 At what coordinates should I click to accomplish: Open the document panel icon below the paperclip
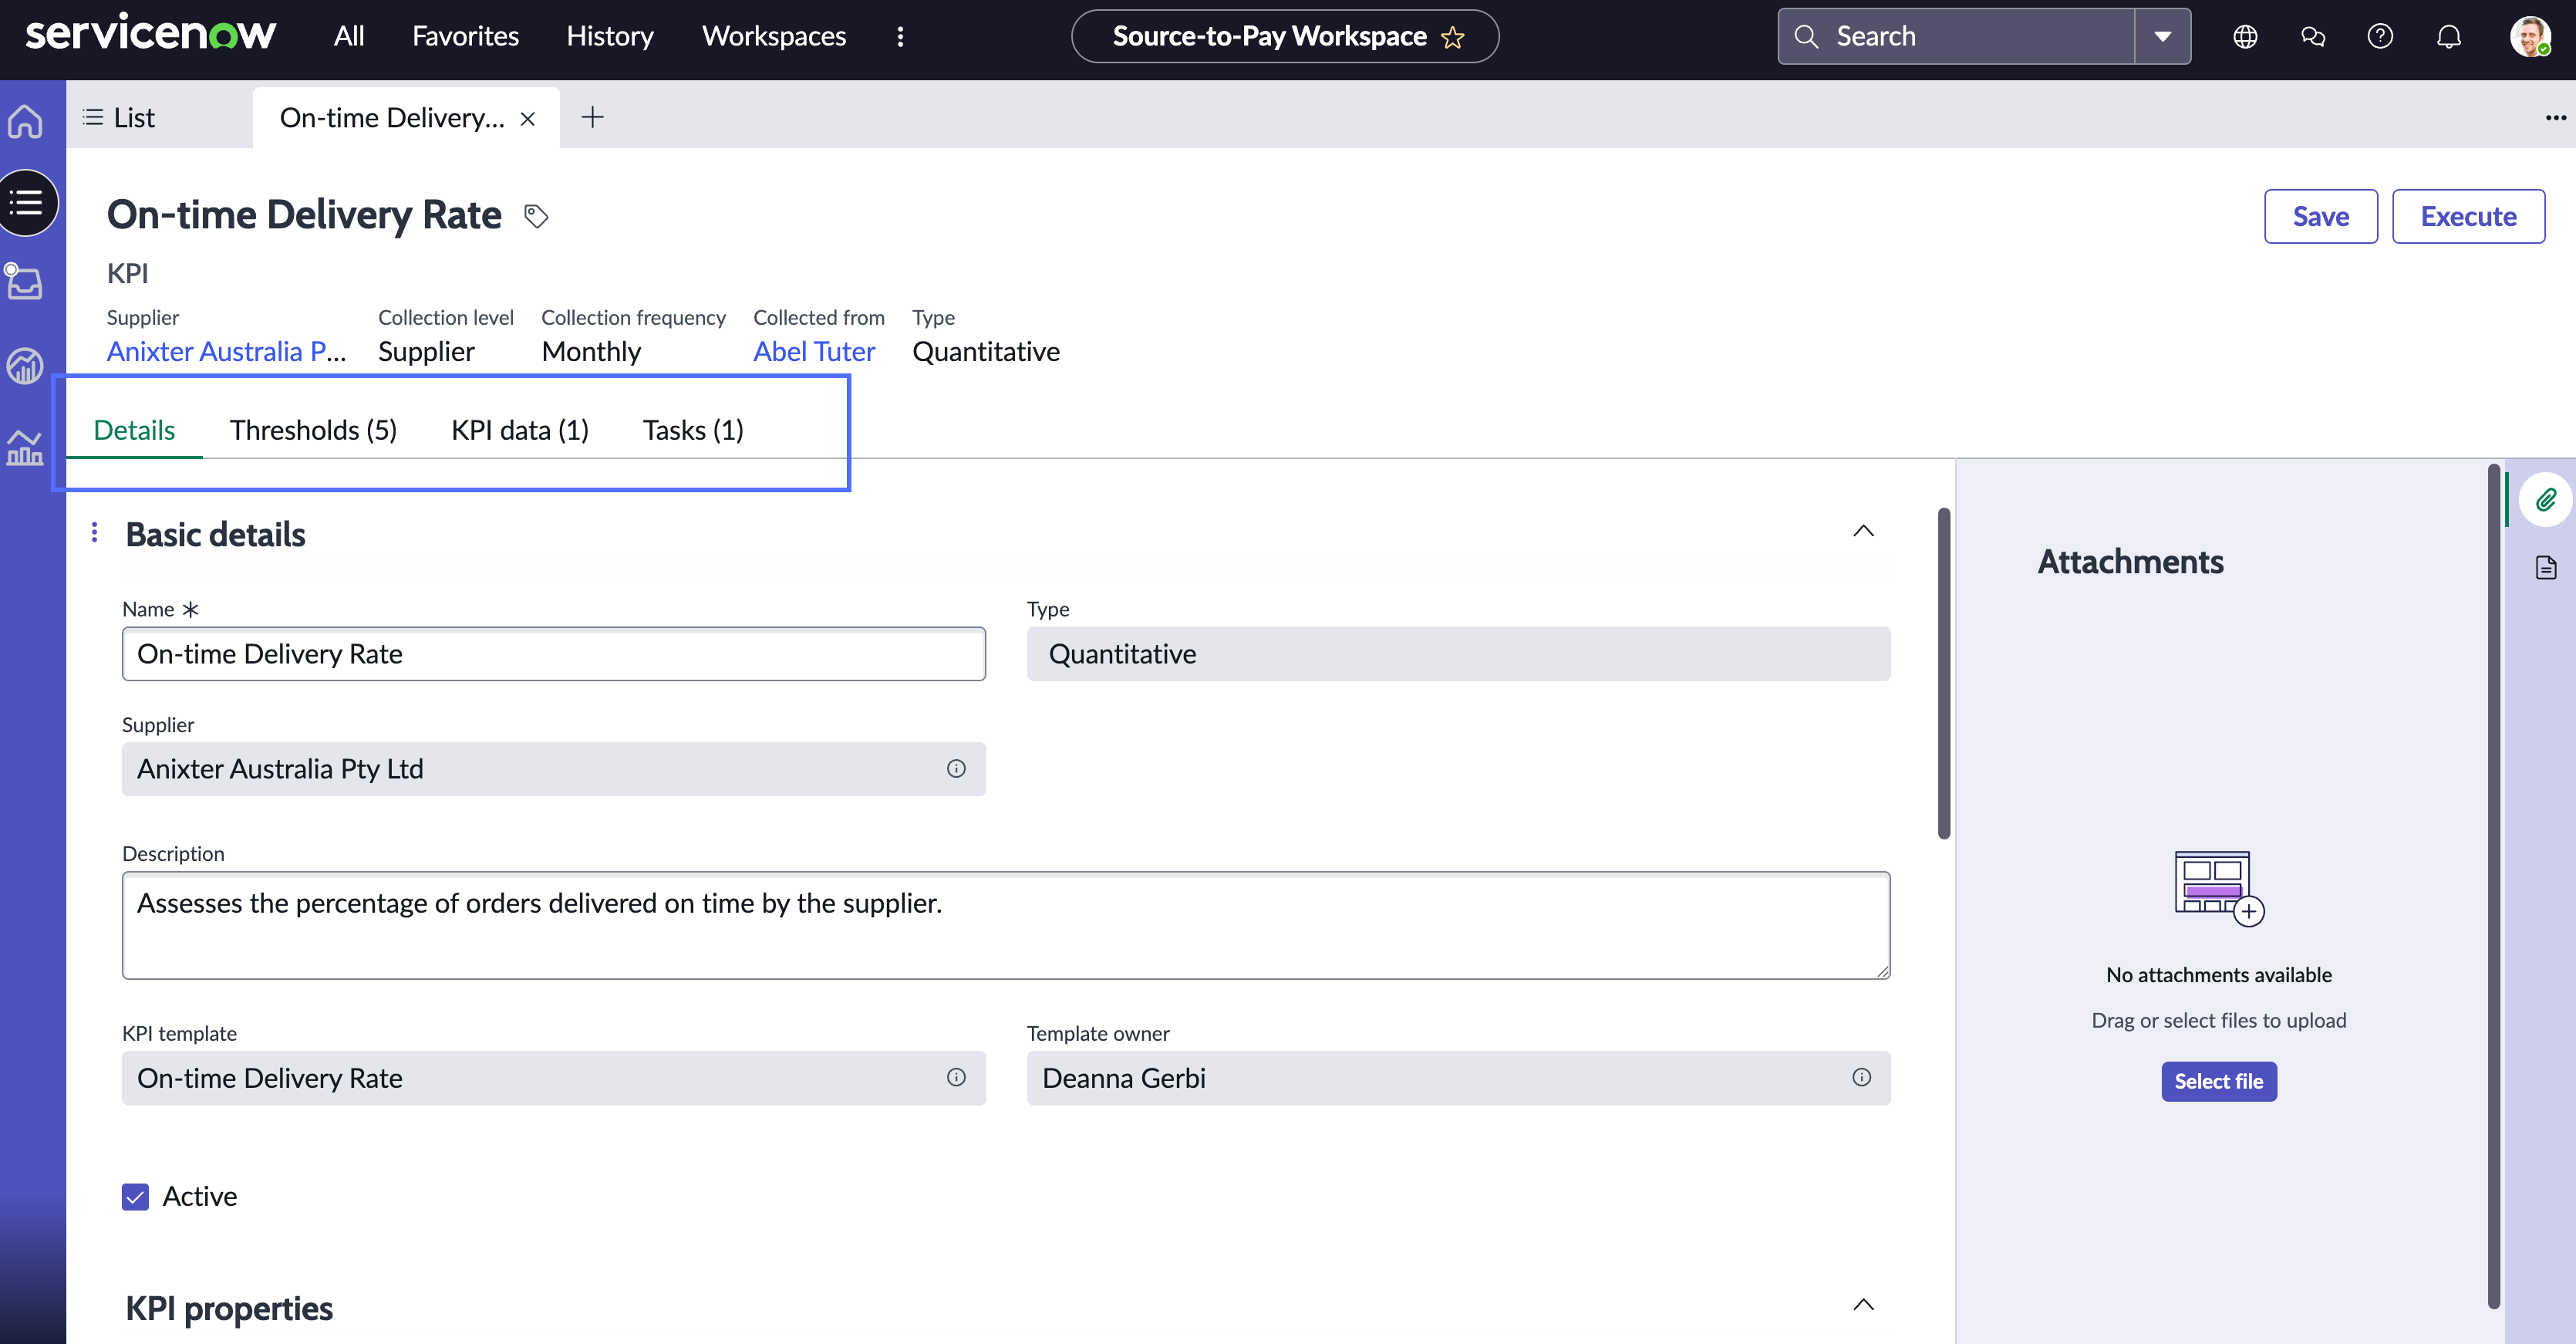2546,567
